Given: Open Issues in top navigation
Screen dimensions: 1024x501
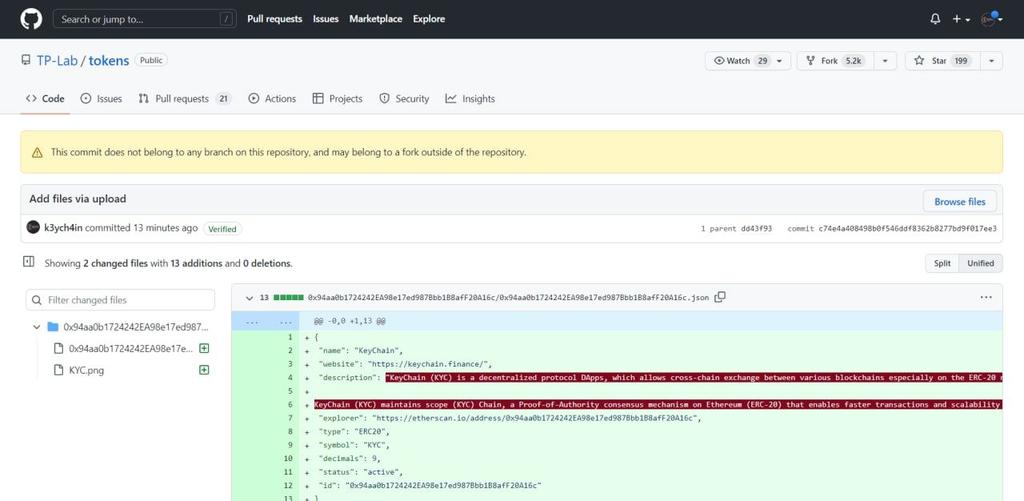Looking at the screenshot, I should [x=325, y=19].
